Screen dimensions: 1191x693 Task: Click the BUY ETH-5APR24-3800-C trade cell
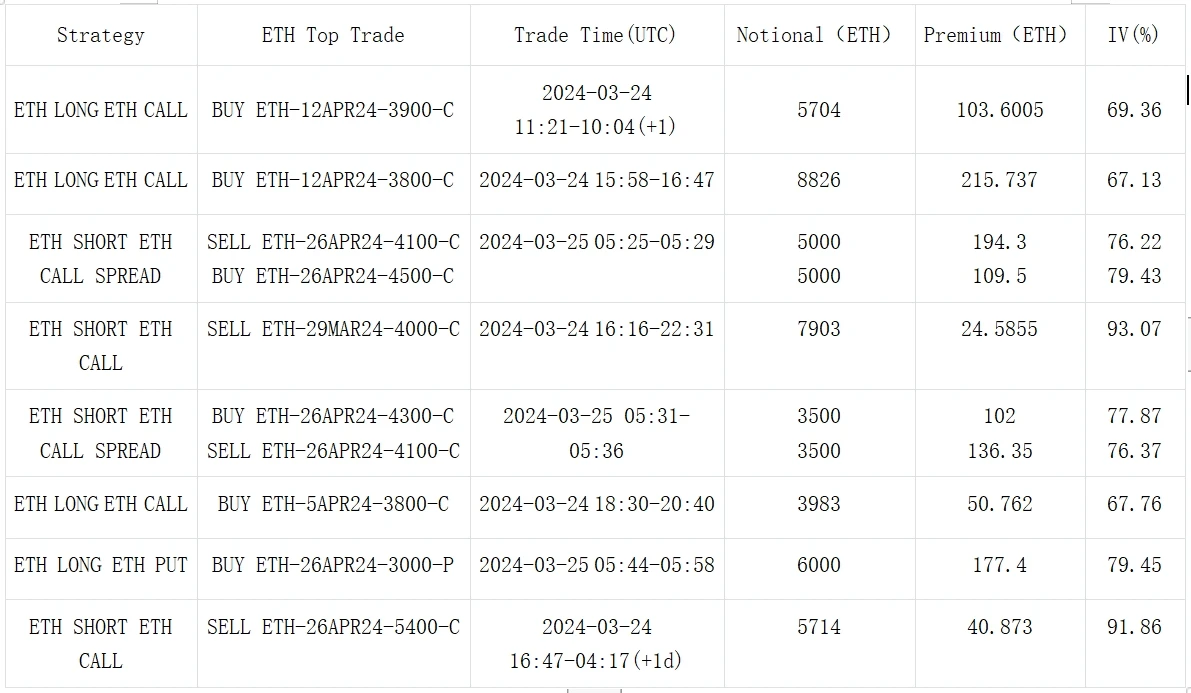click(333, 504)
